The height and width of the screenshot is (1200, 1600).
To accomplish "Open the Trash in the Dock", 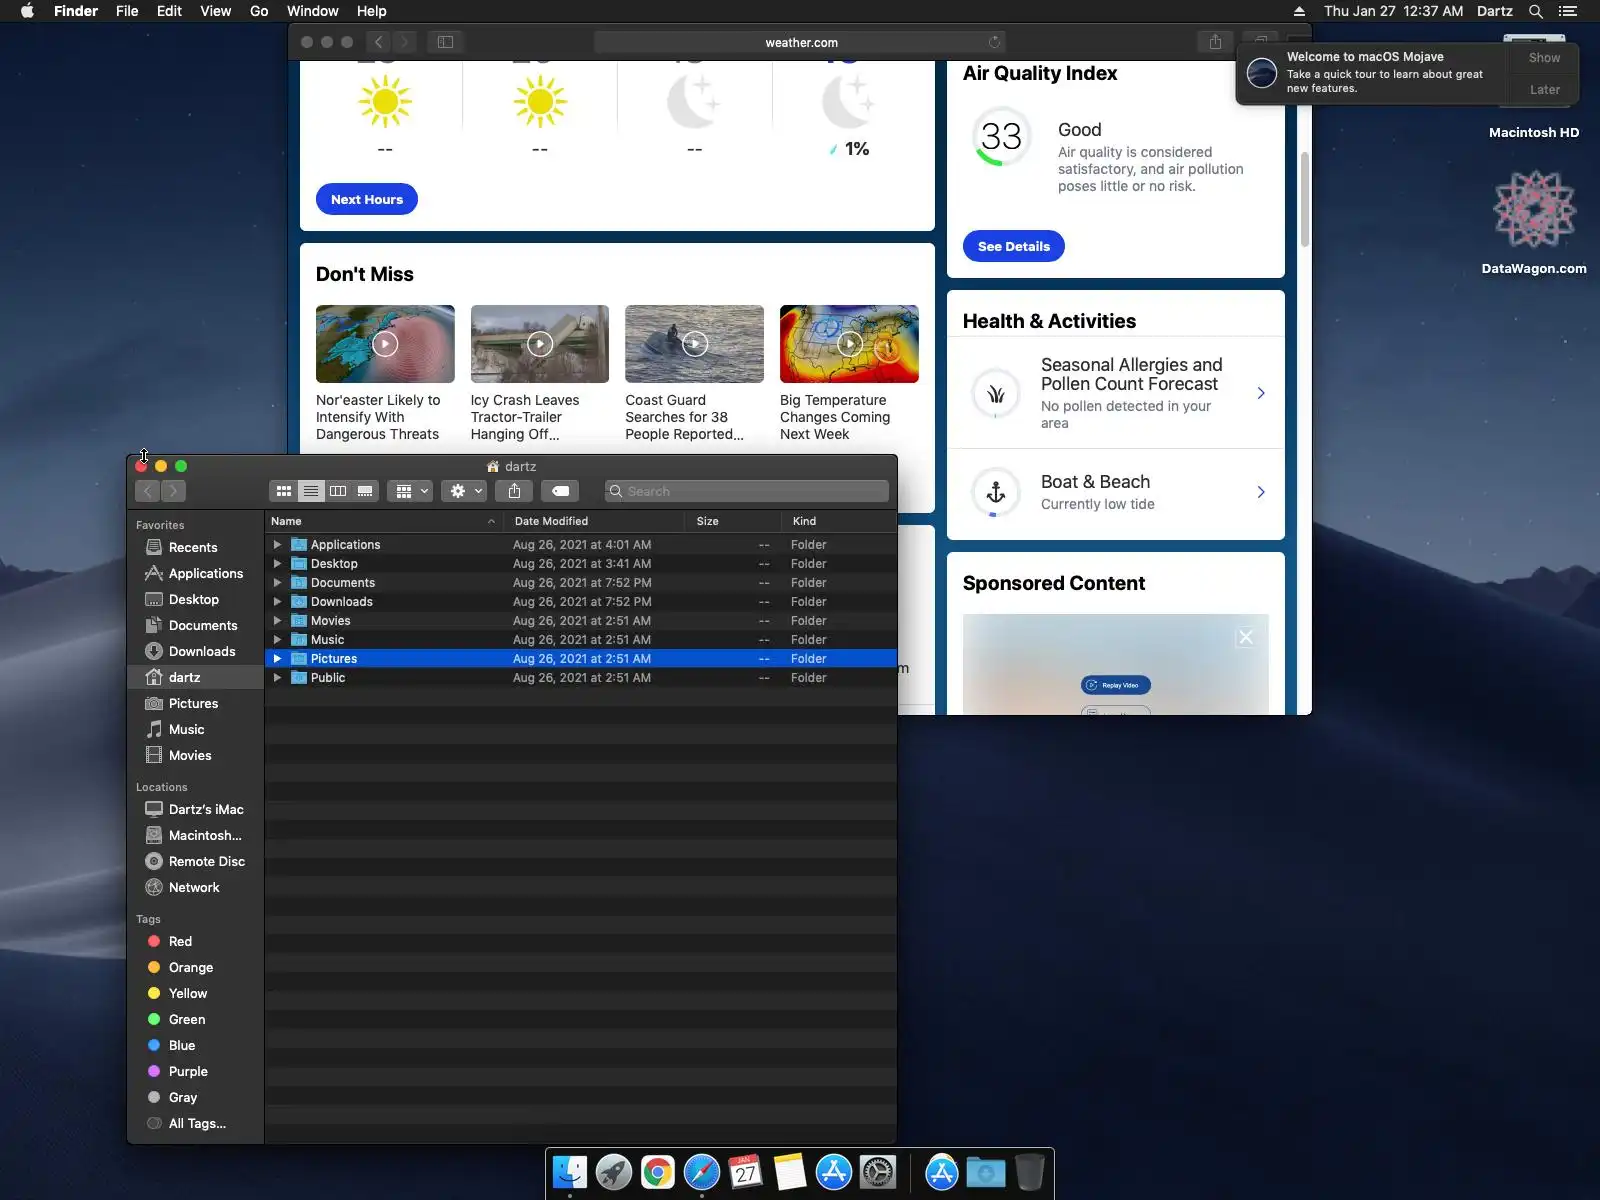I will click(1029, 1172).
